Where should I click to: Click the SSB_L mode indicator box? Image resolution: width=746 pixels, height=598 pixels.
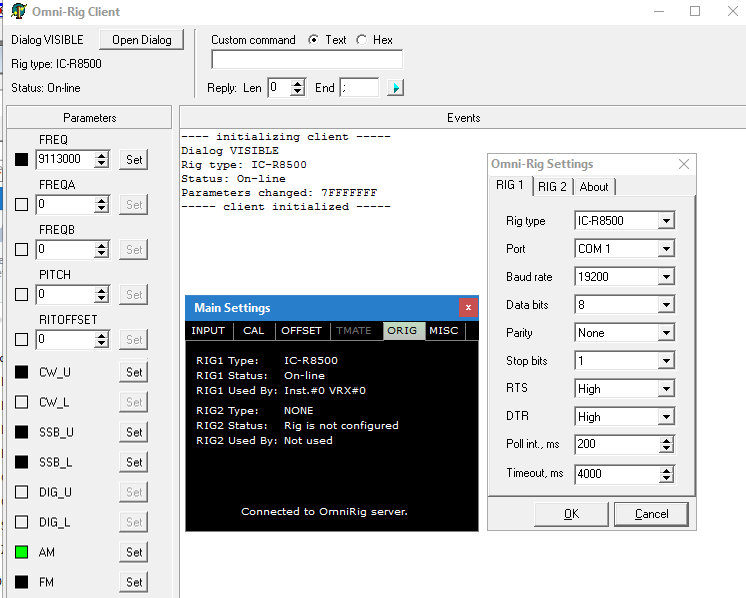[x=21, y=462]
